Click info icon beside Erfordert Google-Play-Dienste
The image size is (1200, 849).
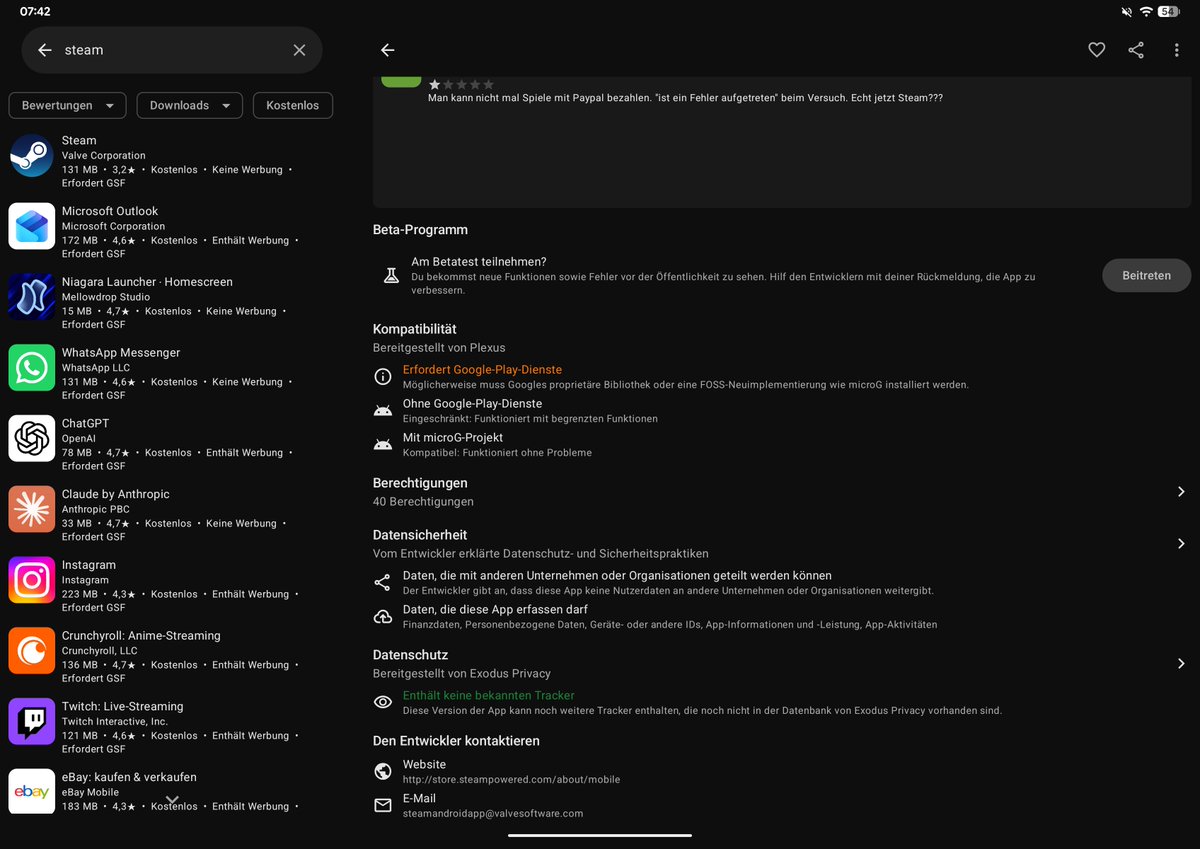382,377
